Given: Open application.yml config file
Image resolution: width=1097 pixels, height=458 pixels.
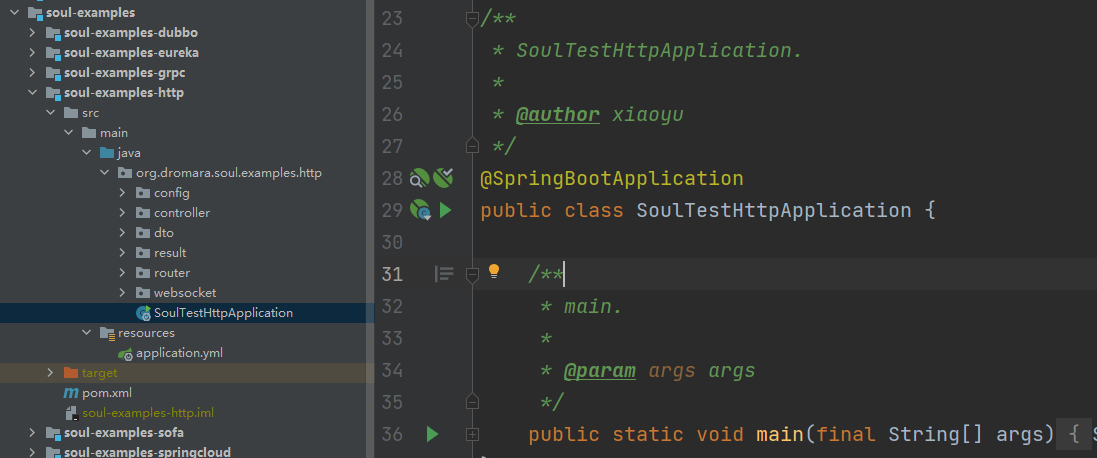Looking at the screenshot, I should click(171, 353).
